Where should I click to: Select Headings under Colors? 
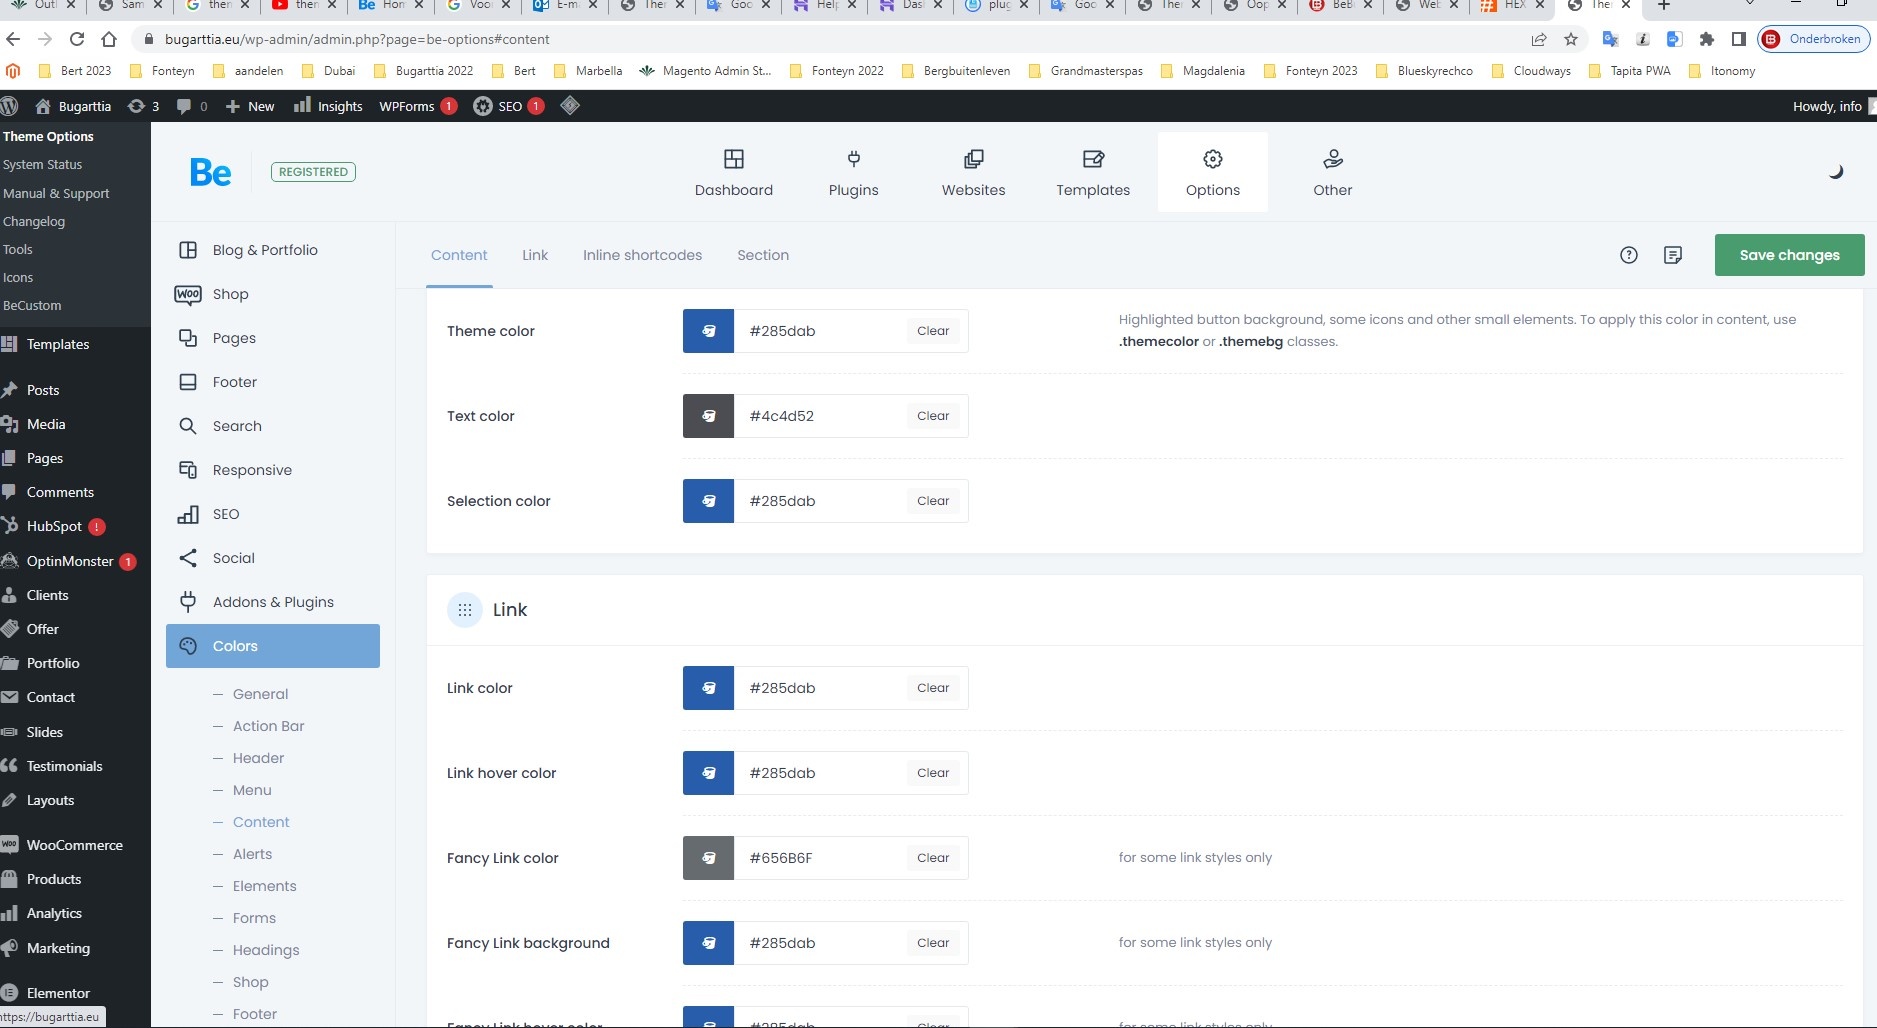pyautogui.click(x=266, y=950)
